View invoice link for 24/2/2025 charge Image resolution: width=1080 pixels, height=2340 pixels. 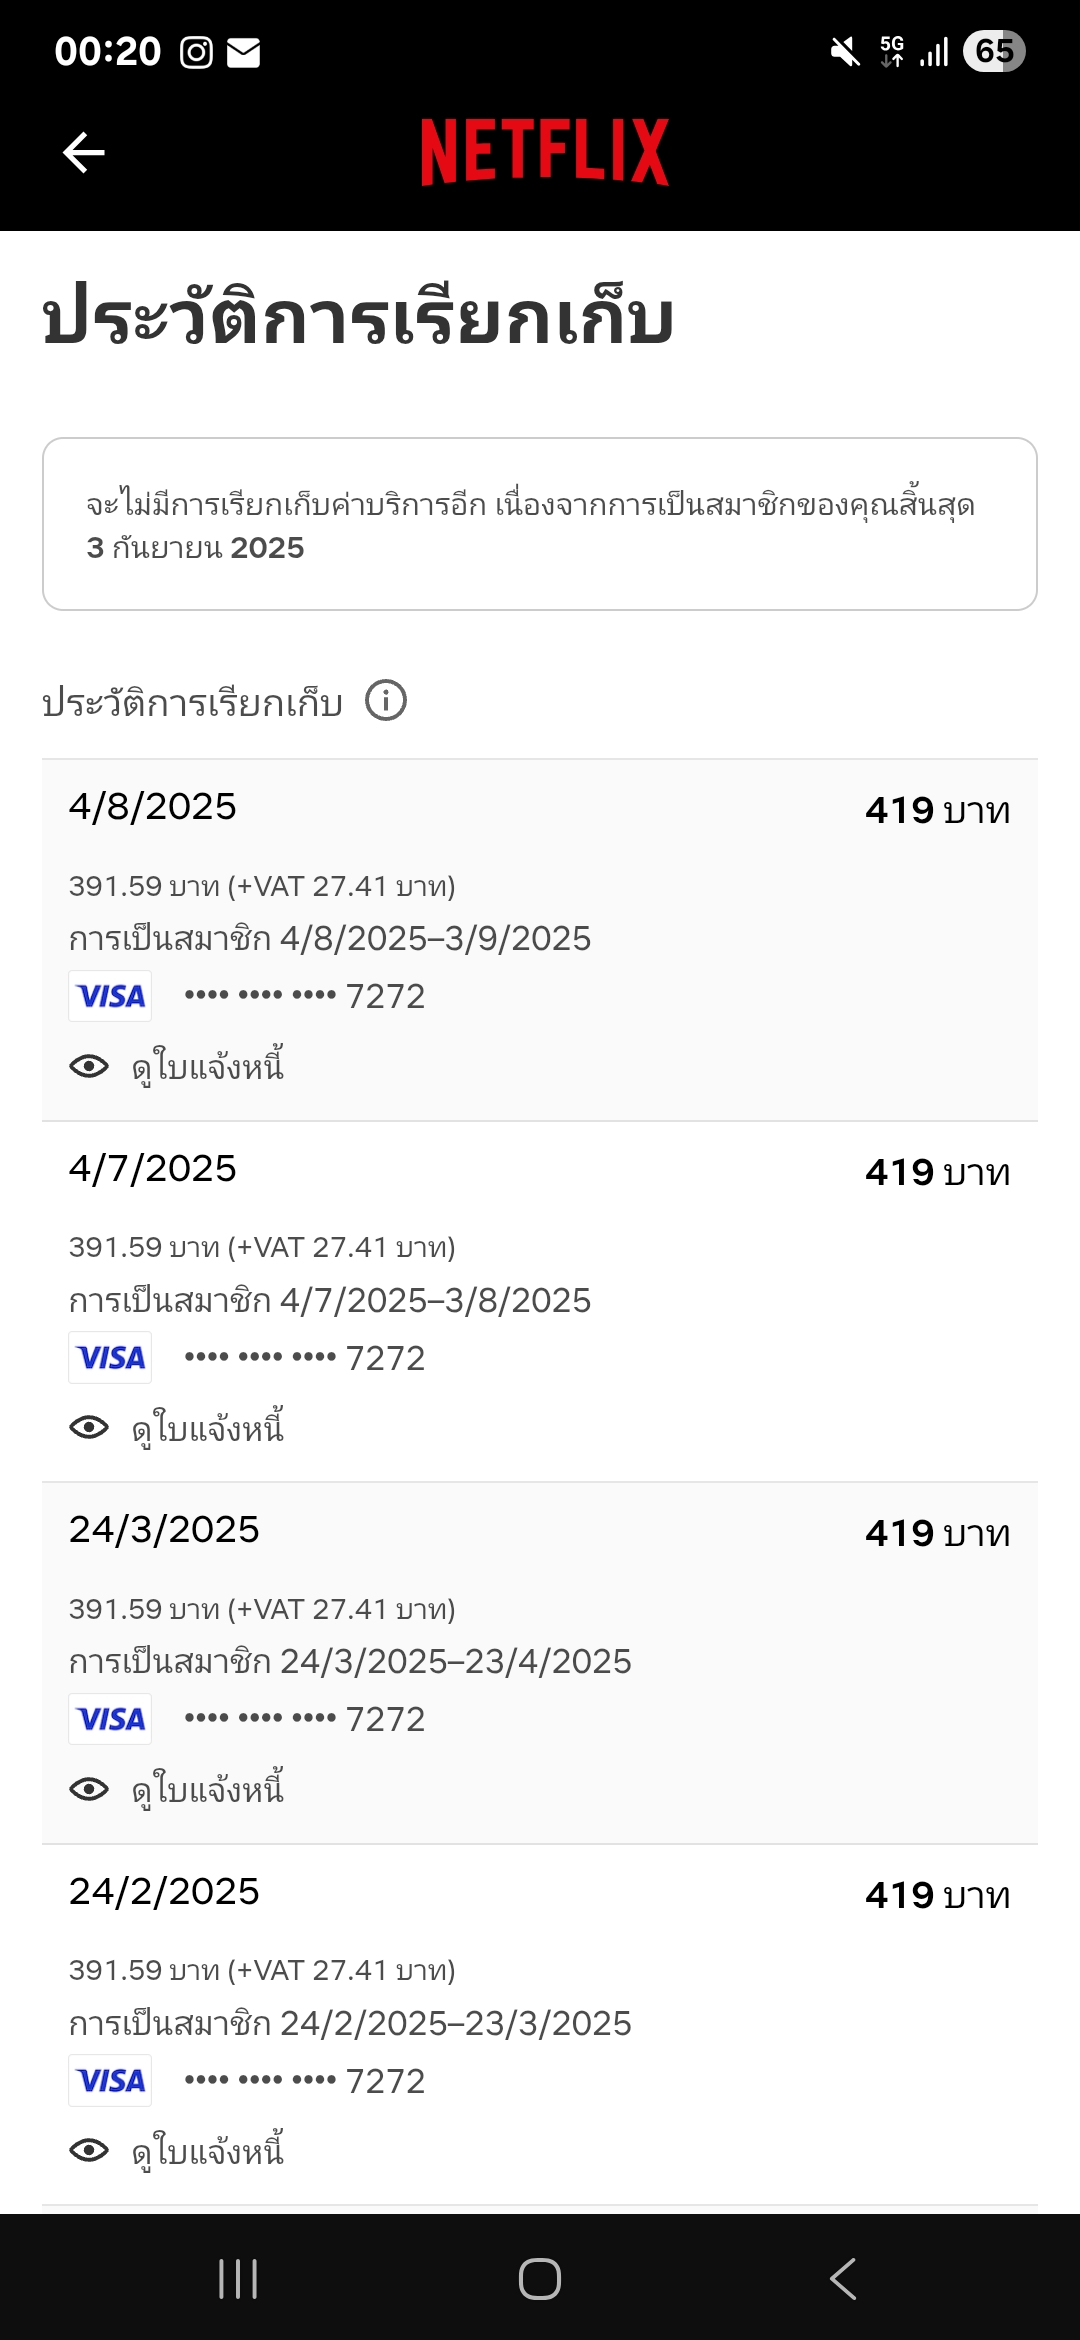(x=208, y=2151)
